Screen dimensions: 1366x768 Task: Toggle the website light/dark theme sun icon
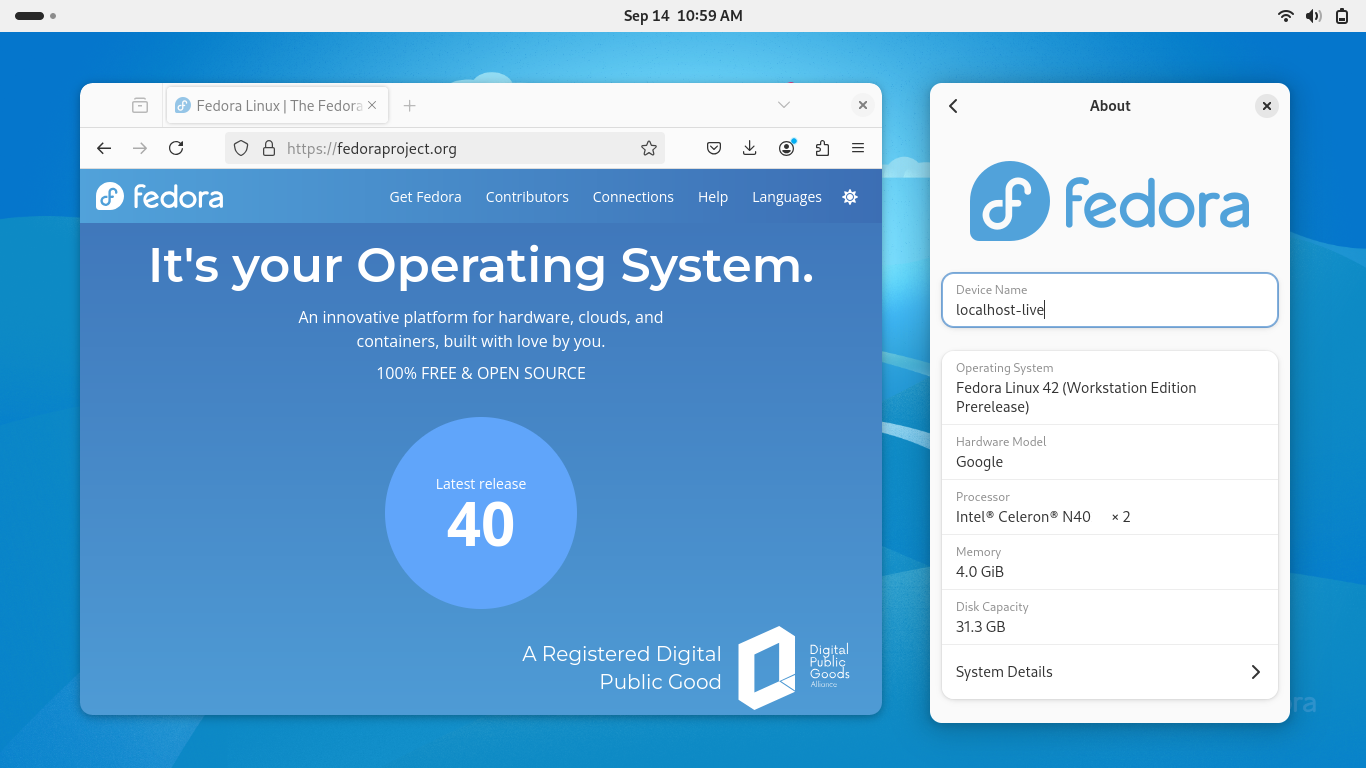[850, 197]
